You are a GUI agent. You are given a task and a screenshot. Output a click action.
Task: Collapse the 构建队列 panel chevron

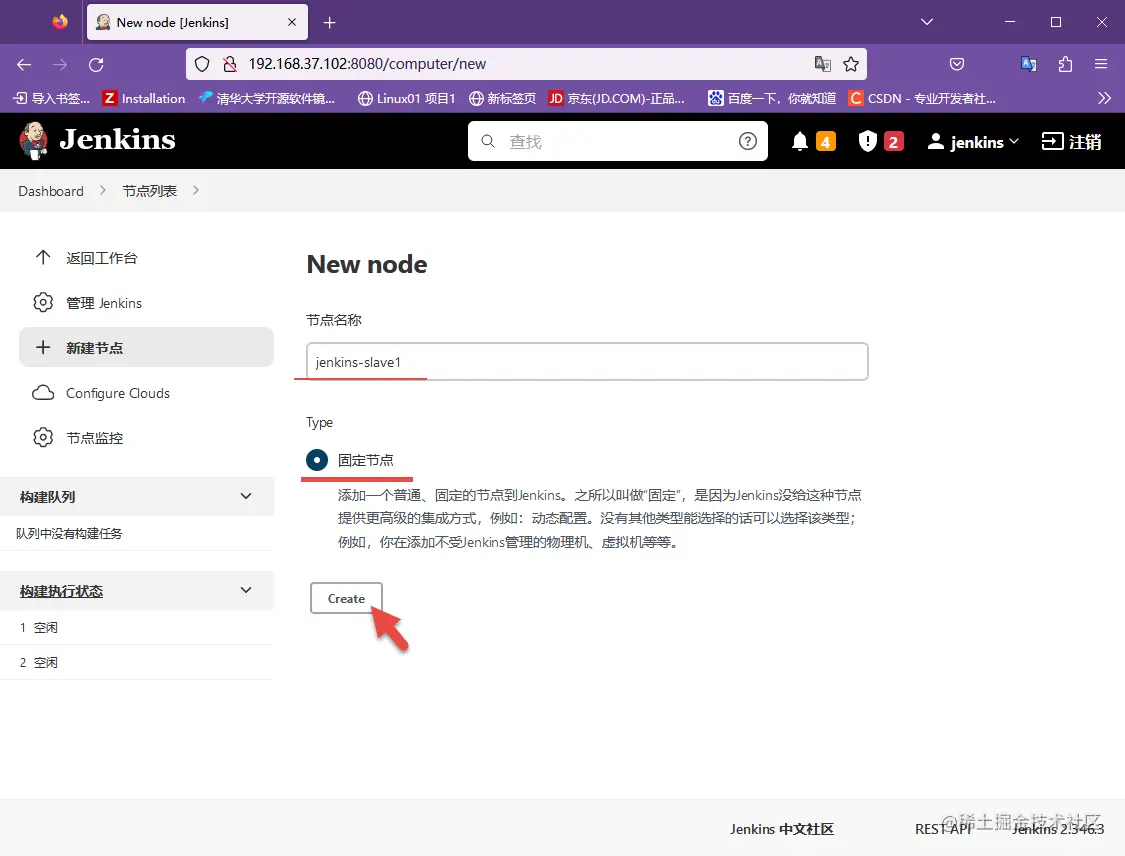point(245,497)
